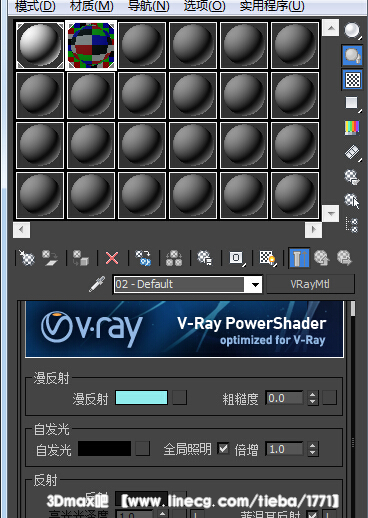This screenshot has width=368, height=518.
Task: Click the VRayMtl material type button
Action: pyautogui.click(x=310, y=284)
